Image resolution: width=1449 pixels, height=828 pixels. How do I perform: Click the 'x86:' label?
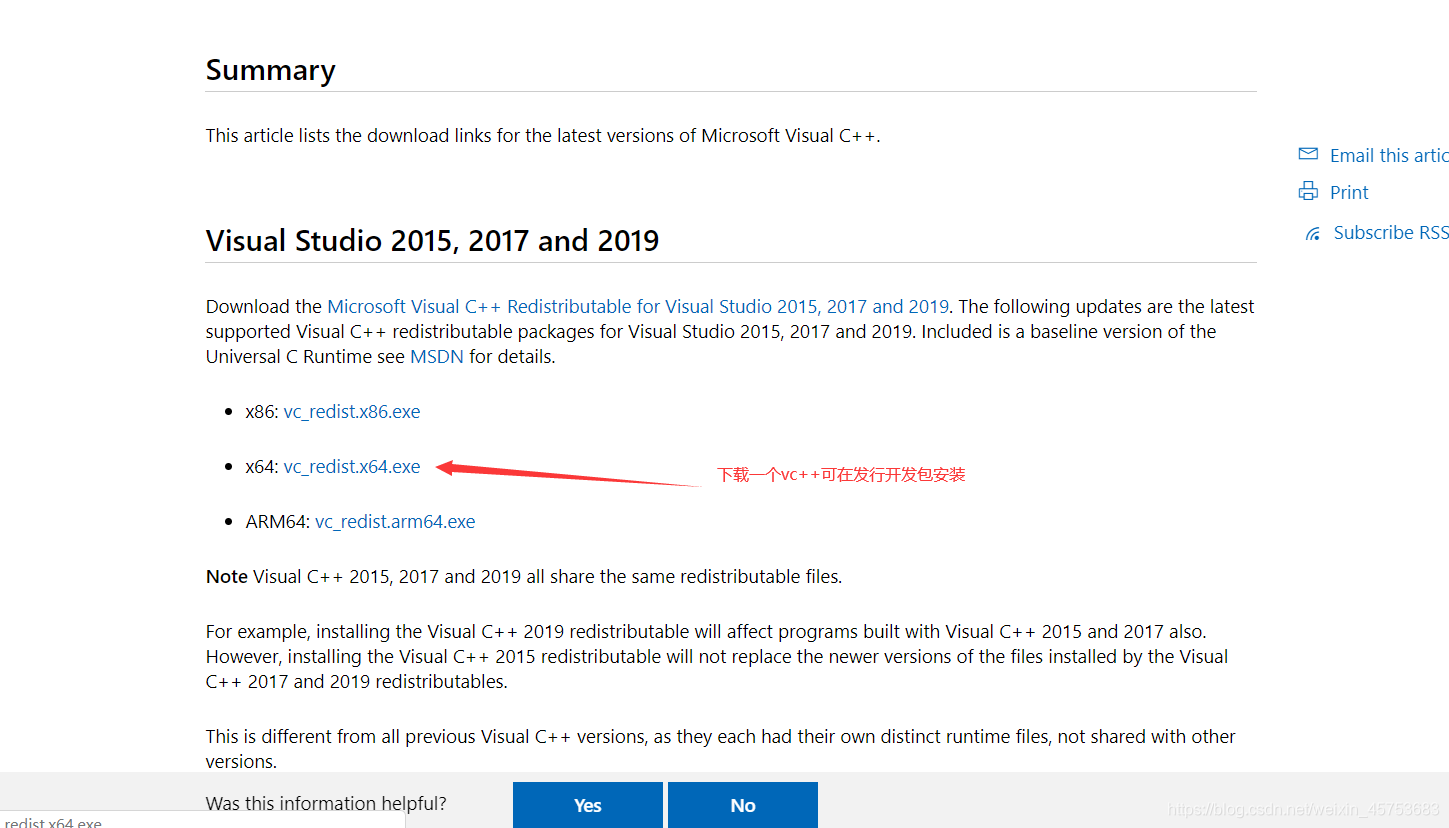point(262,411)
